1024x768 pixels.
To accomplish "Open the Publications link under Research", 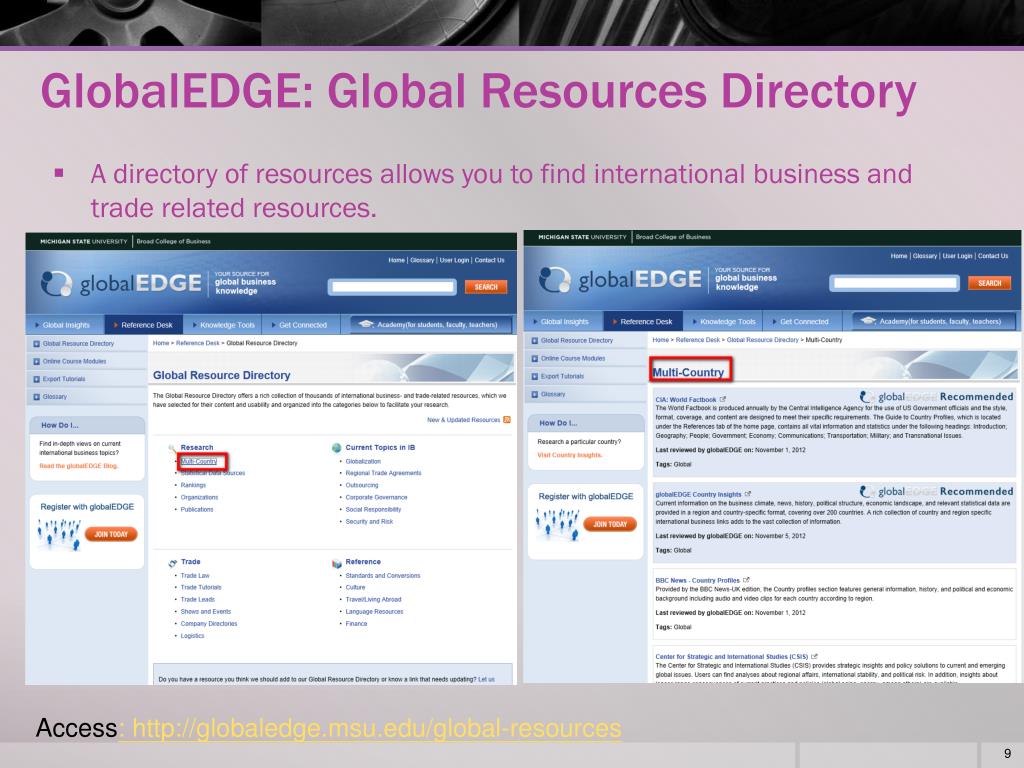I will tap(197, 509).
